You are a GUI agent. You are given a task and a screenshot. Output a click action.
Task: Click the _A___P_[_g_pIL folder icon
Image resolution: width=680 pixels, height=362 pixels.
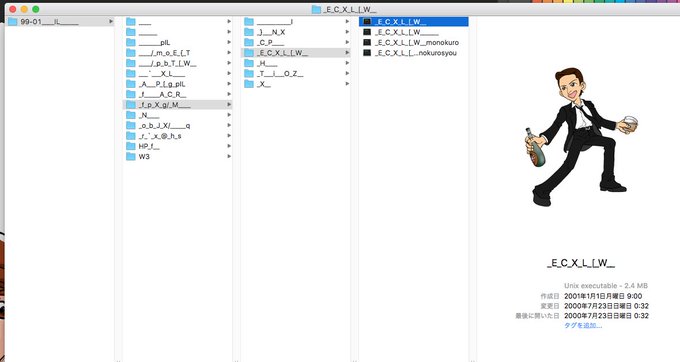[131, 84]
